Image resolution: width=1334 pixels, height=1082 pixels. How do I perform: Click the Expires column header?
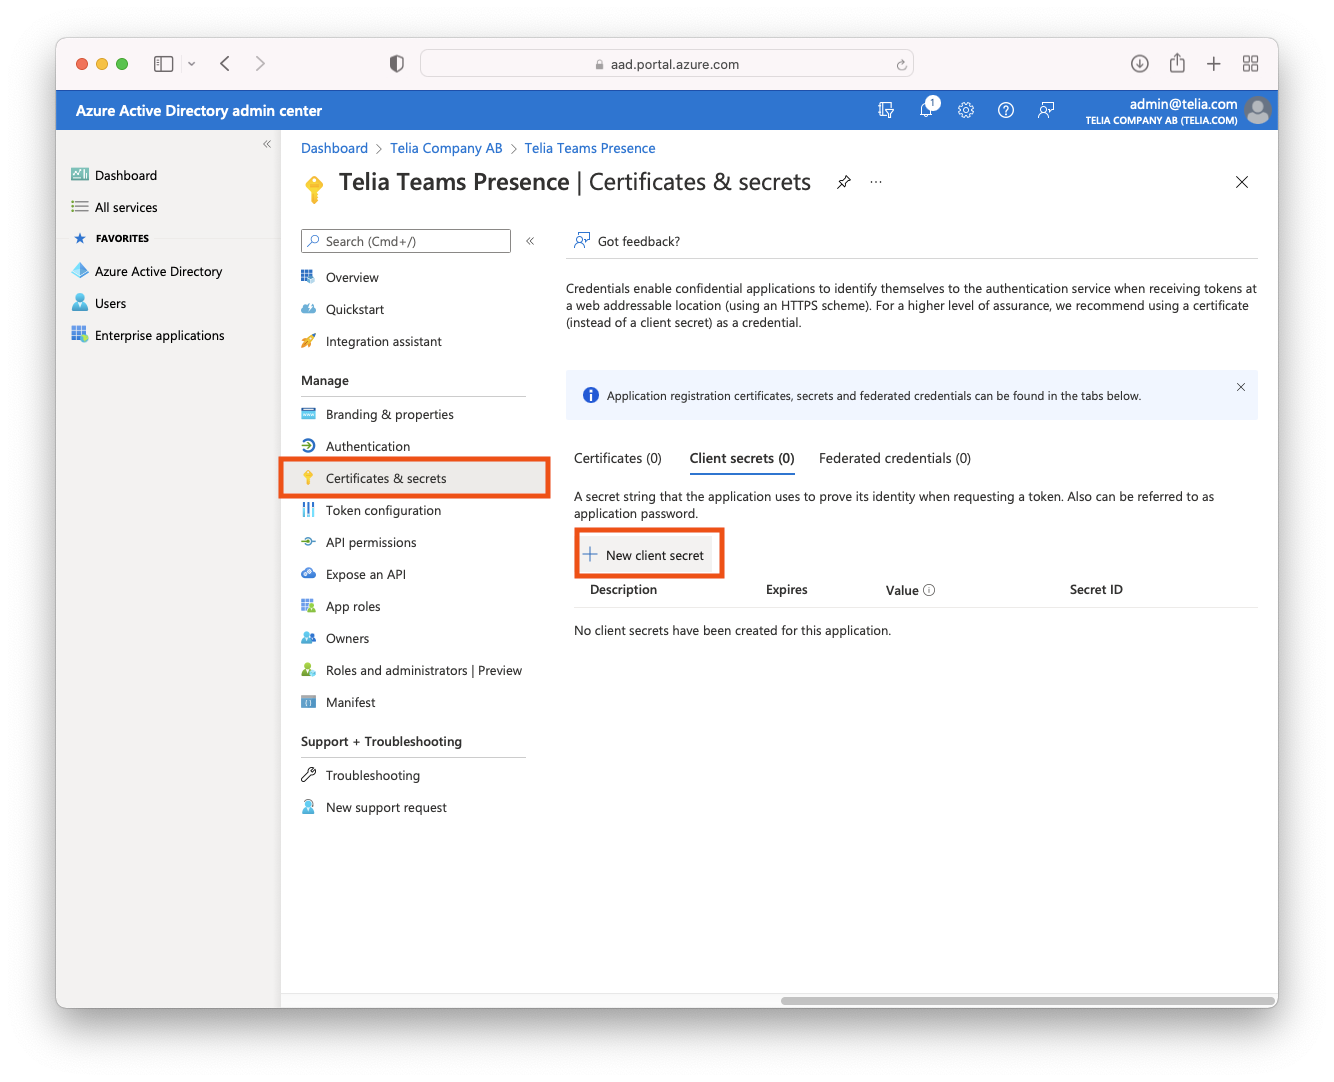(787, 590)
